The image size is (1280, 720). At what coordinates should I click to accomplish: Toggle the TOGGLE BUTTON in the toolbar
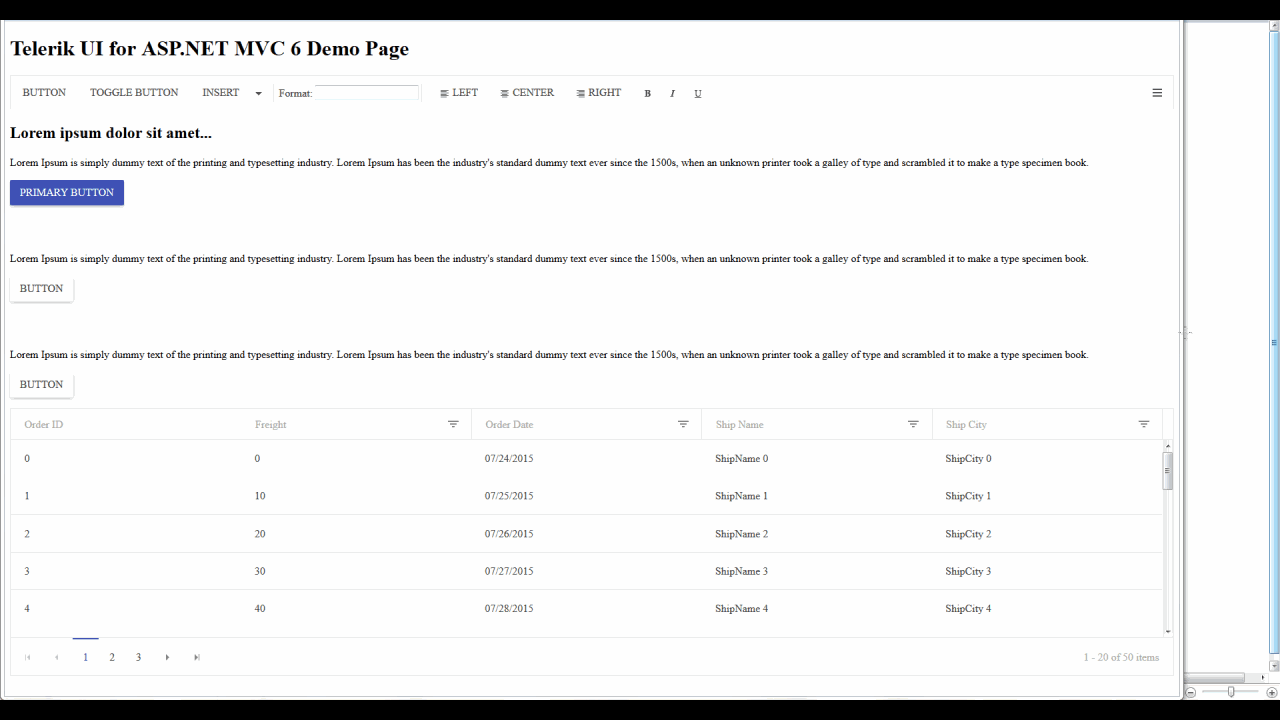click(134, 93)
